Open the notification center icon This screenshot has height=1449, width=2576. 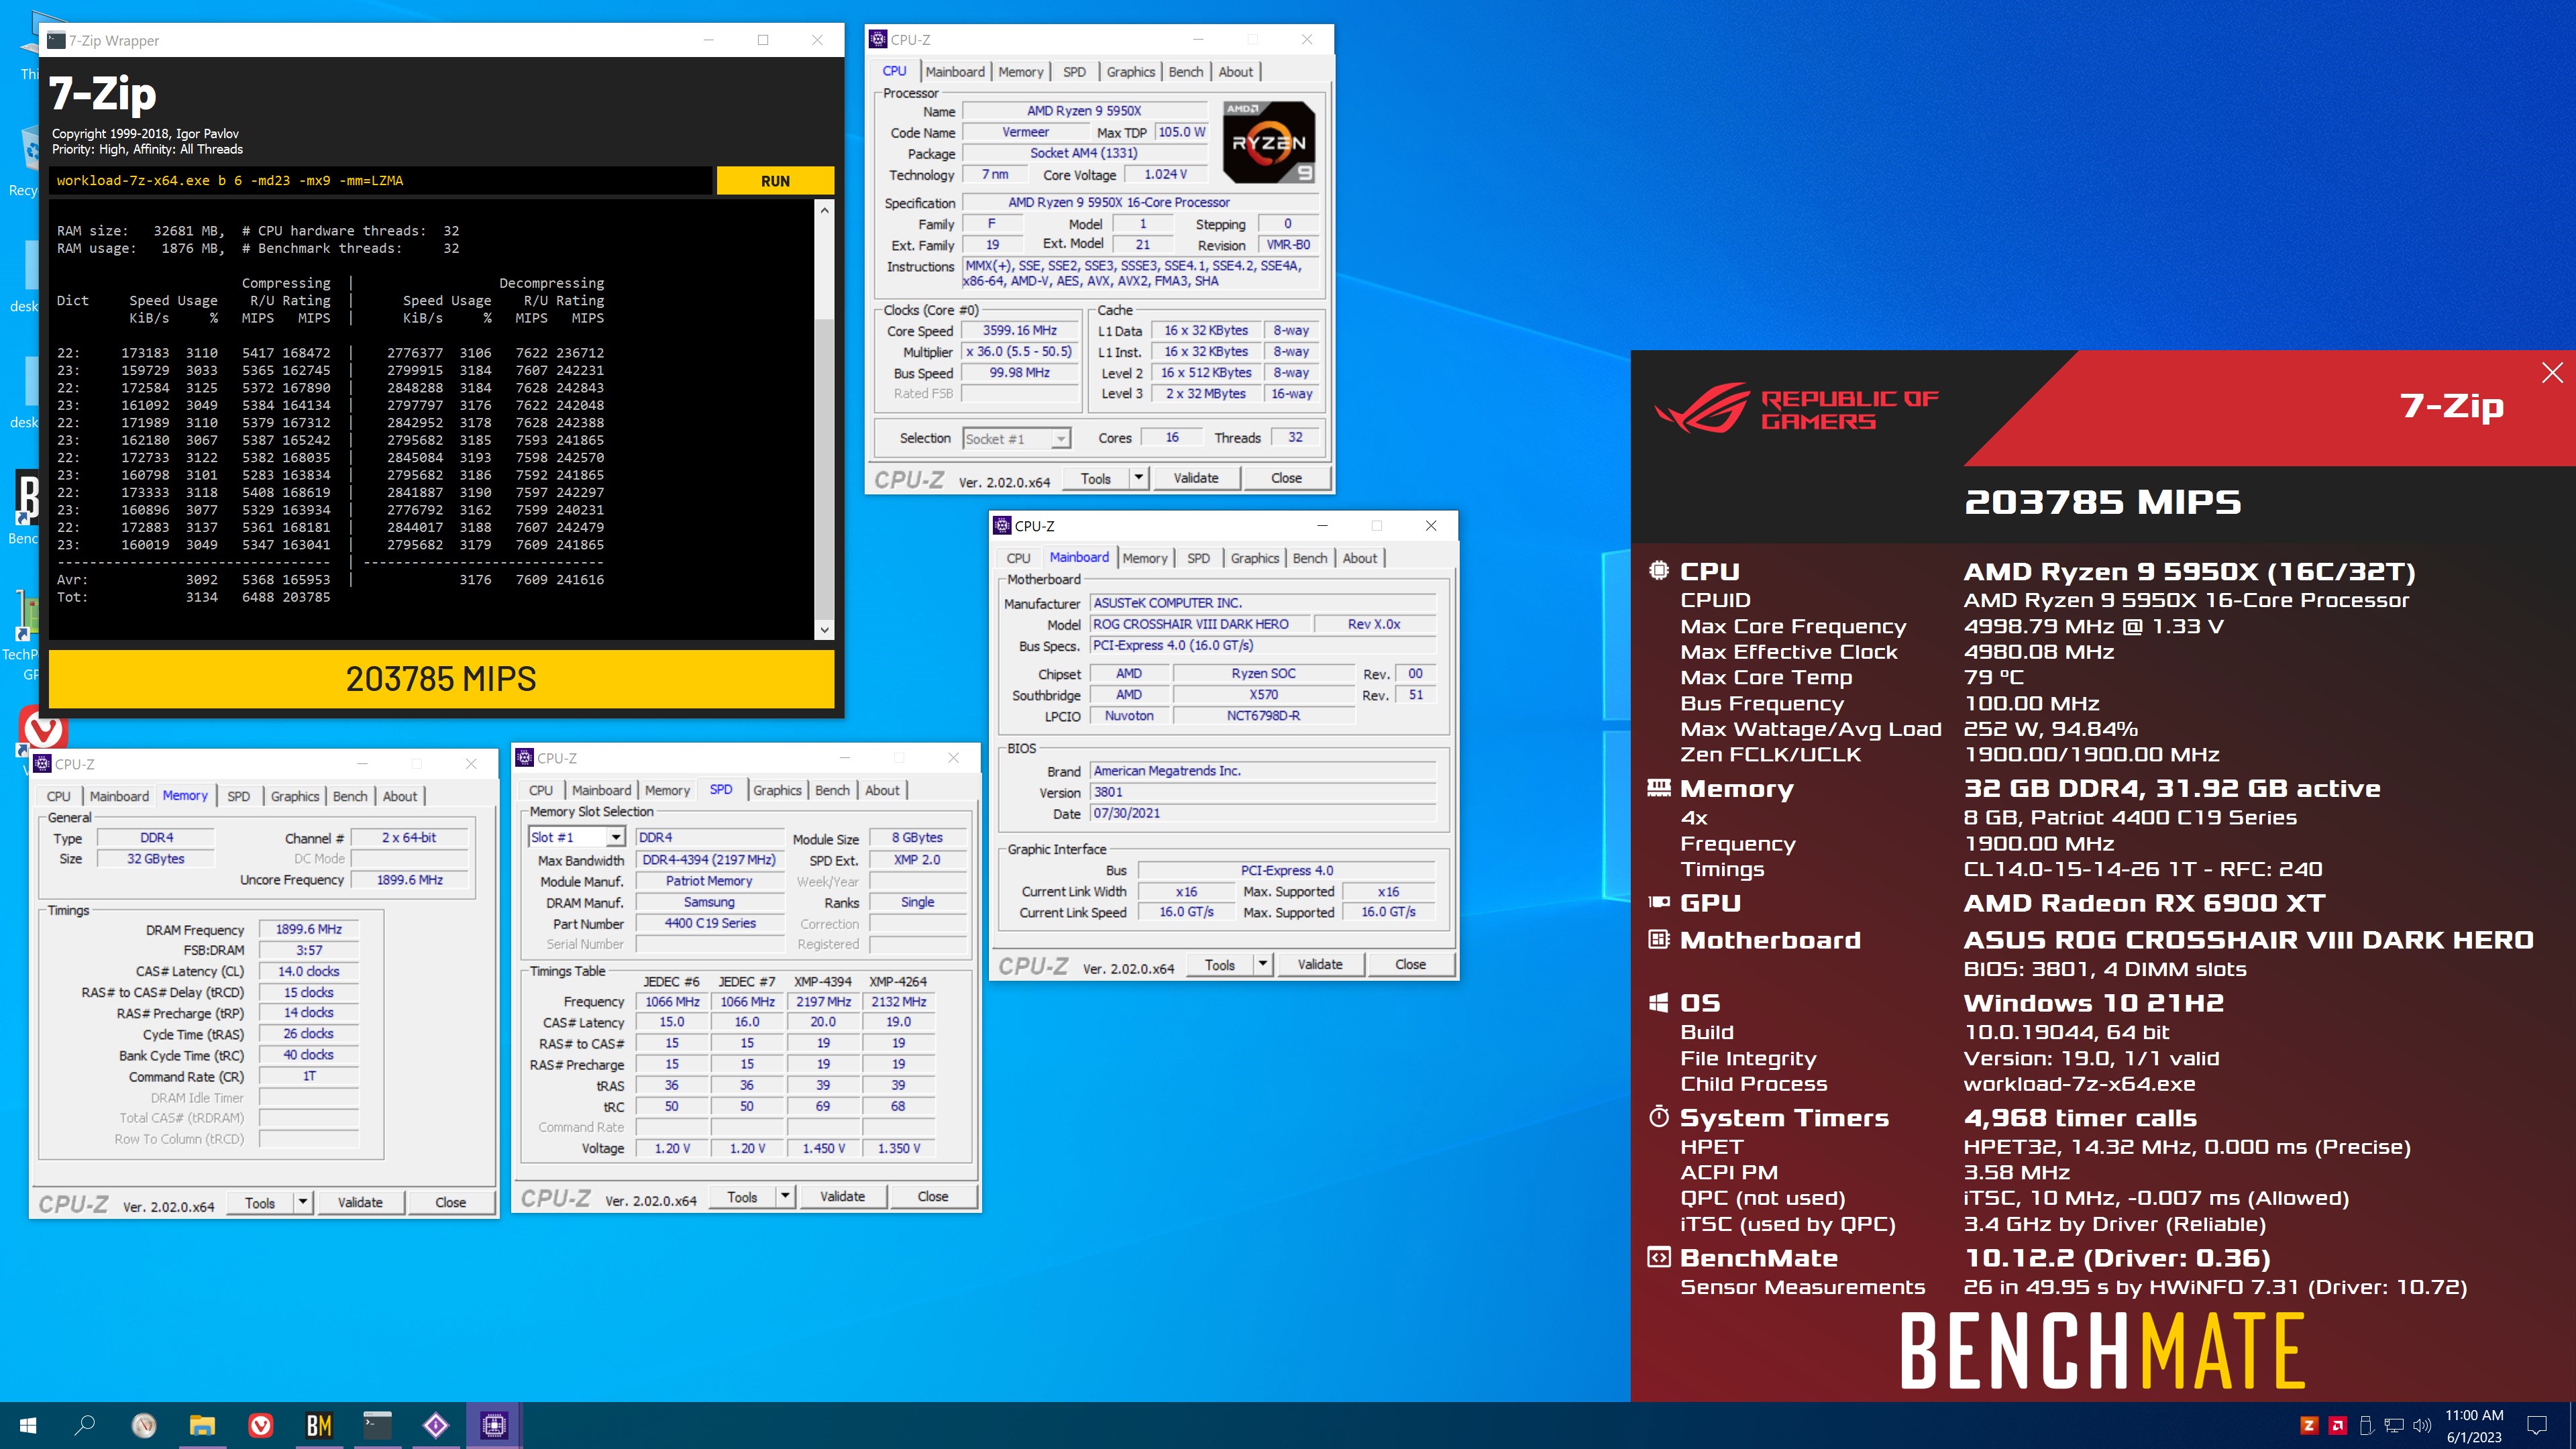pyautogui.click(x=2537, y=1425)
